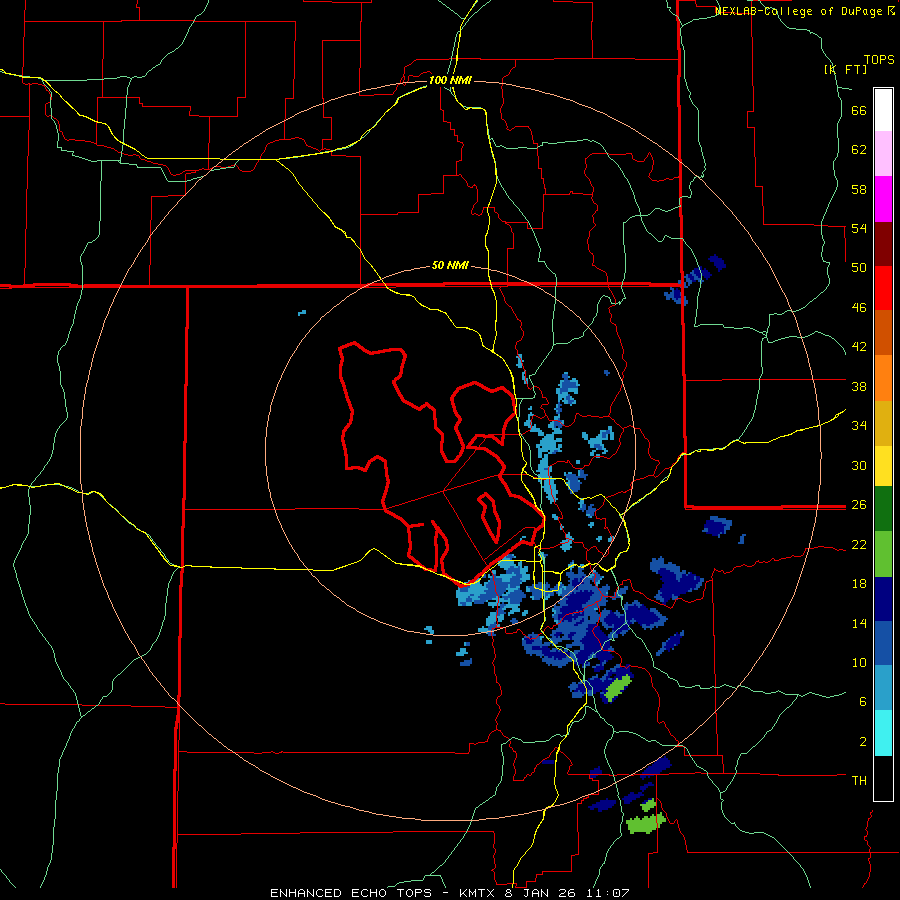
Task: Click legend value '46'
Action: click(859, 308)
